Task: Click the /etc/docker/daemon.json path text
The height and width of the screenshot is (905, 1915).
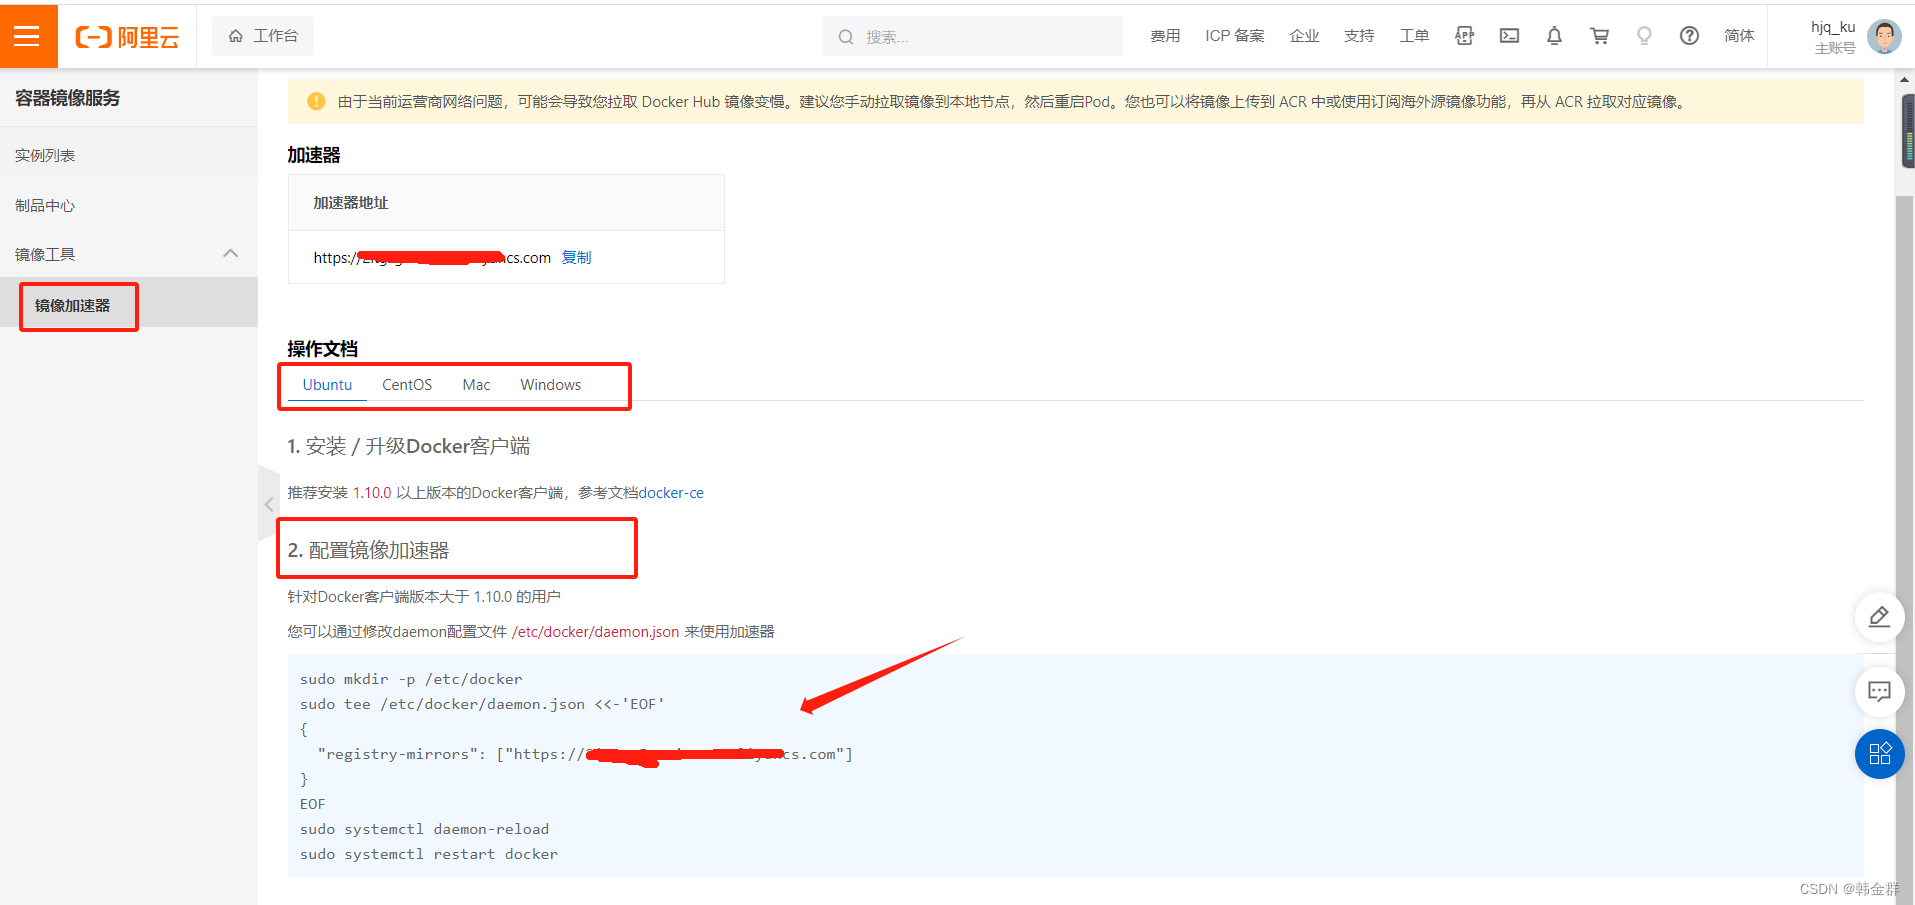Action: pos(595,632)
